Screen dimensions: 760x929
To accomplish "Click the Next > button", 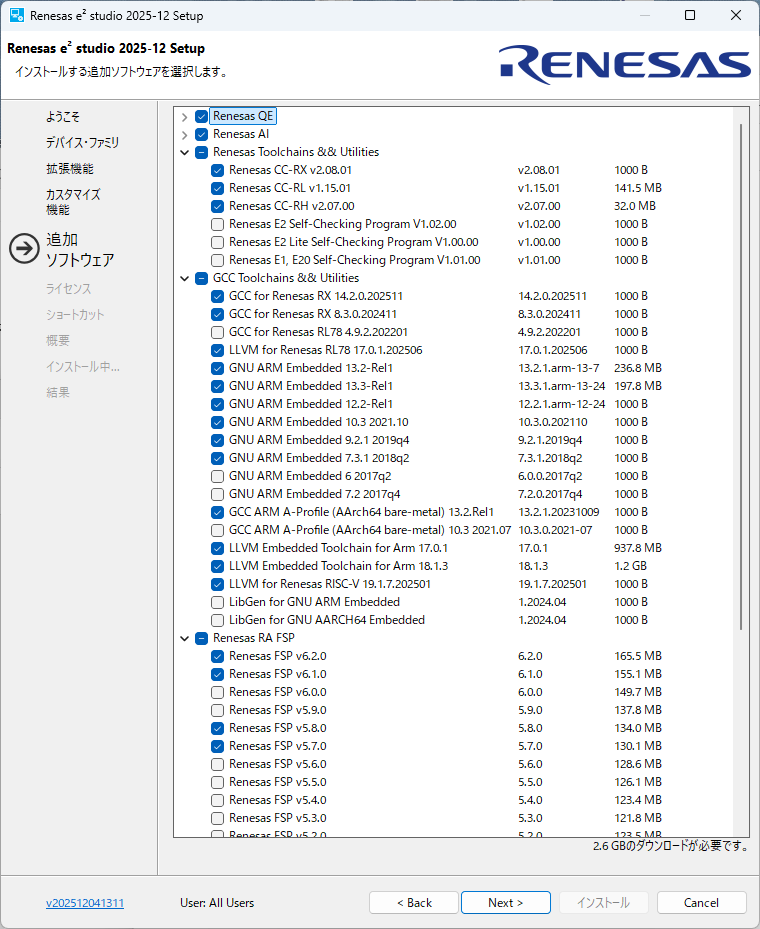I will 505,903.
